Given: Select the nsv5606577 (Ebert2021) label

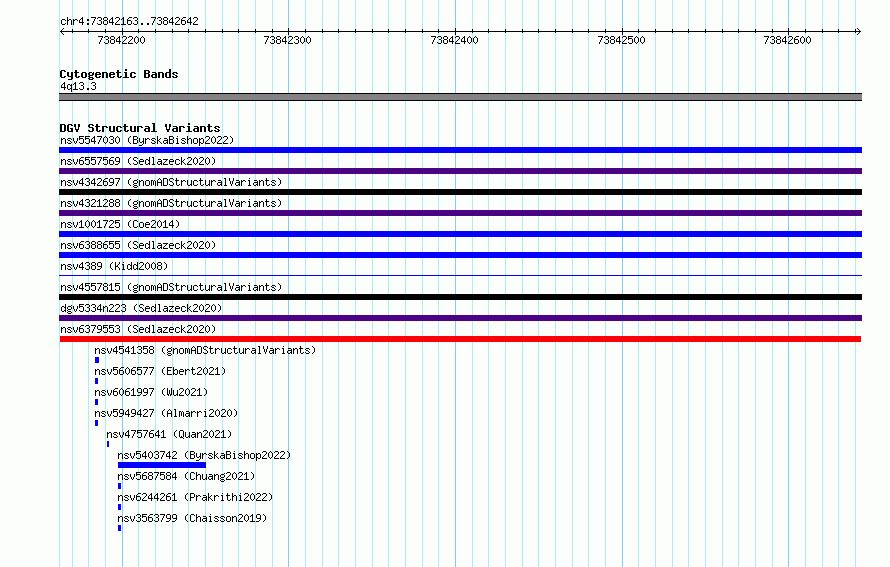Looking at the screenshot, I should (x=160, y=371).
